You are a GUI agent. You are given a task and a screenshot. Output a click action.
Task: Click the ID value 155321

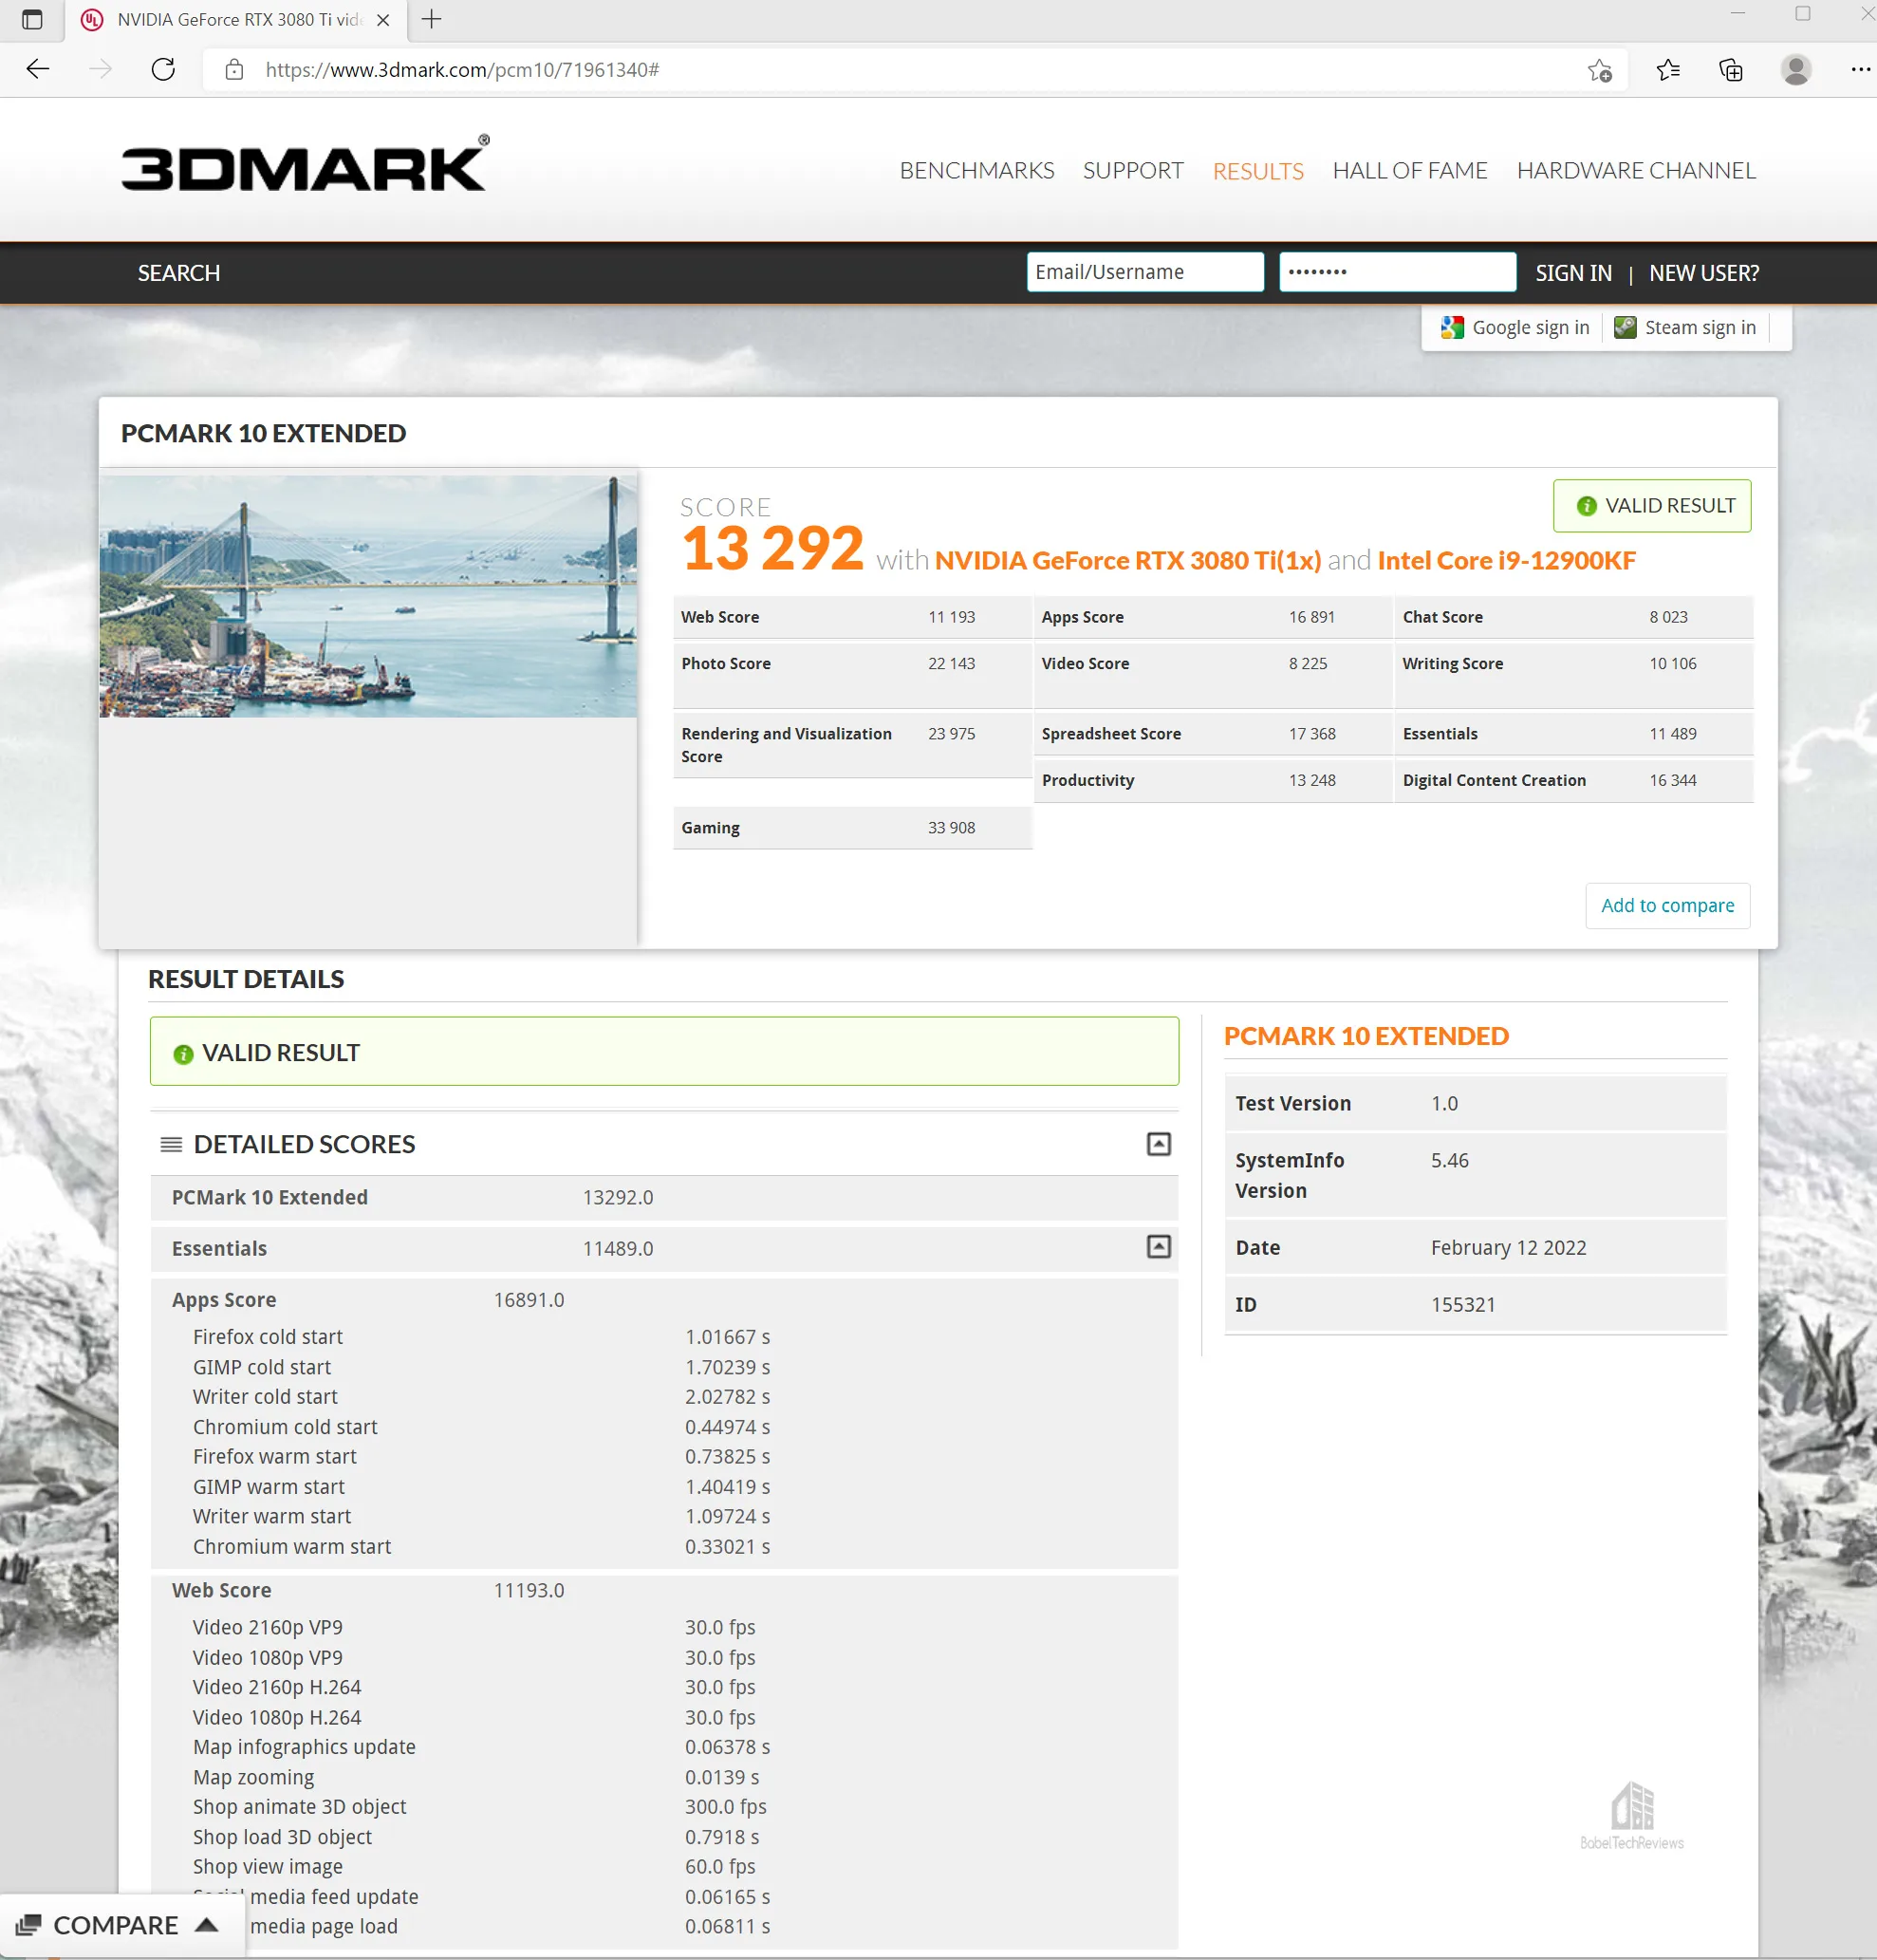(x=1462, y=1305)
